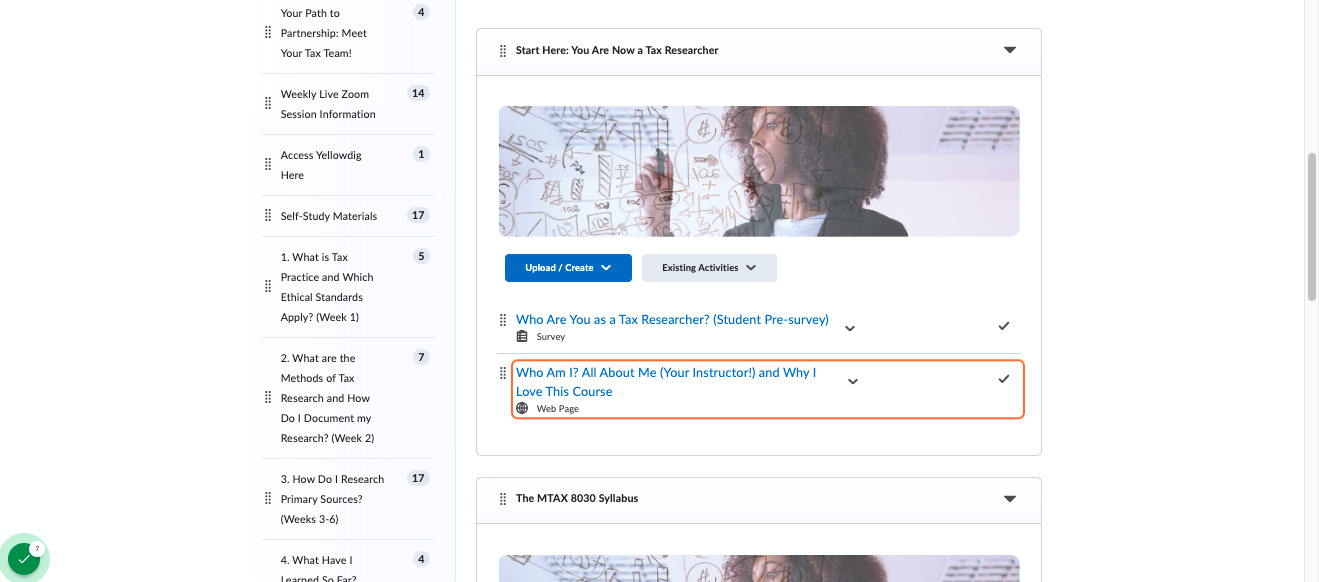Image resolution: width=1319 pixels, height=582 pixels.
Task: Click the 17 count badge for Self-Study Materials
Action: pos(418,215)
